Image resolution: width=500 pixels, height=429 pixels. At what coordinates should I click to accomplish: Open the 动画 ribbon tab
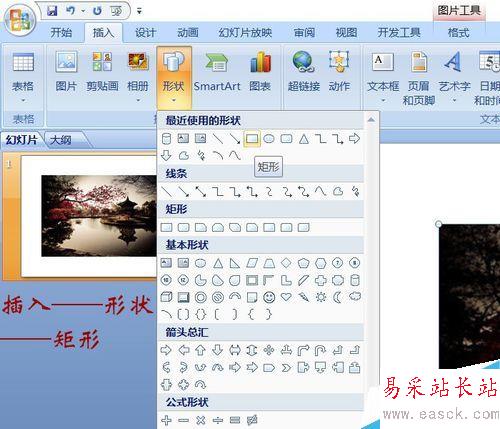click(188, 33)
